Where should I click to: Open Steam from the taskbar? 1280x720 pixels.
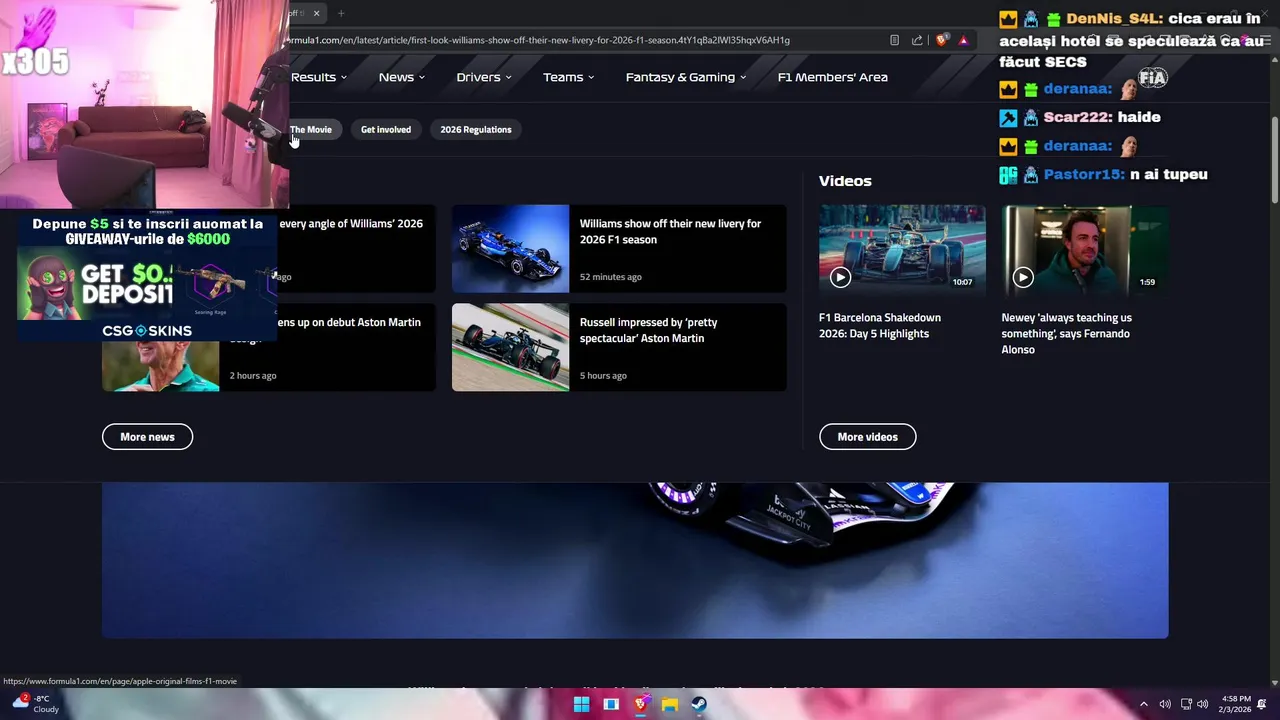(699, 704)
